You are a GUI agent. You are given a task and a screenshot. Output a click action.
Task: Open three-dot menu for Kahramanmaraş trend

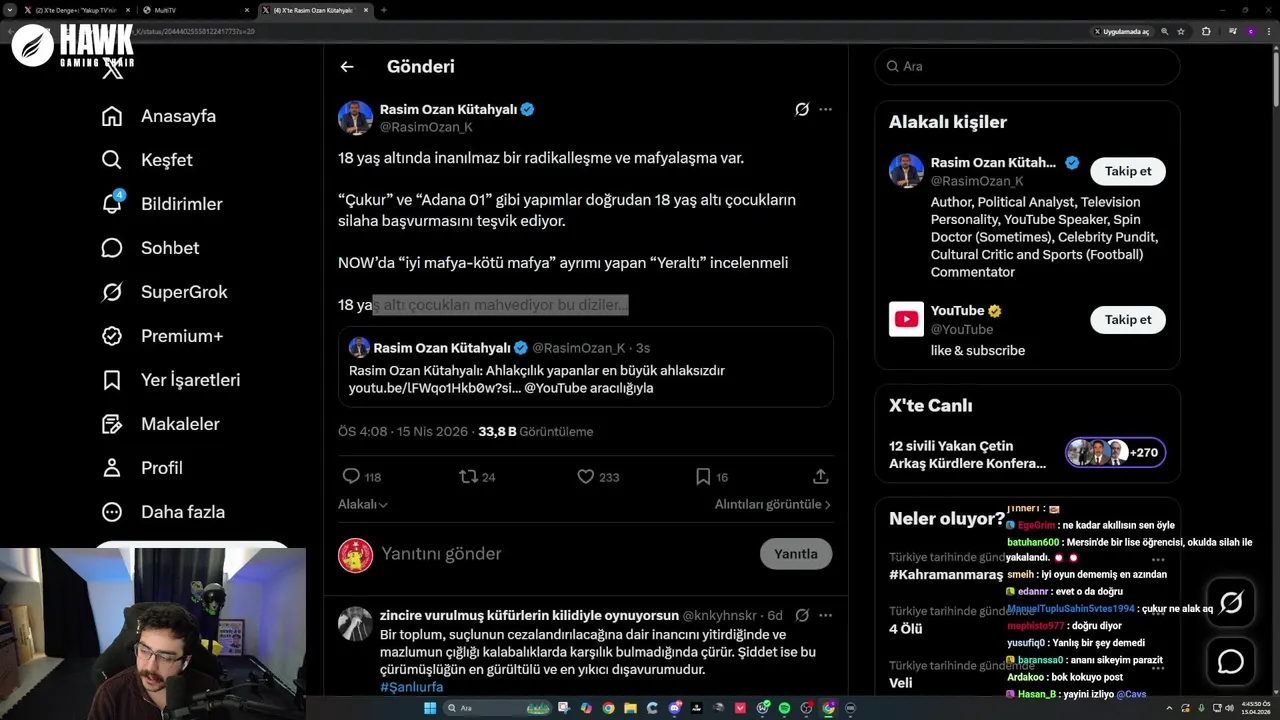tap(1158, 560)
